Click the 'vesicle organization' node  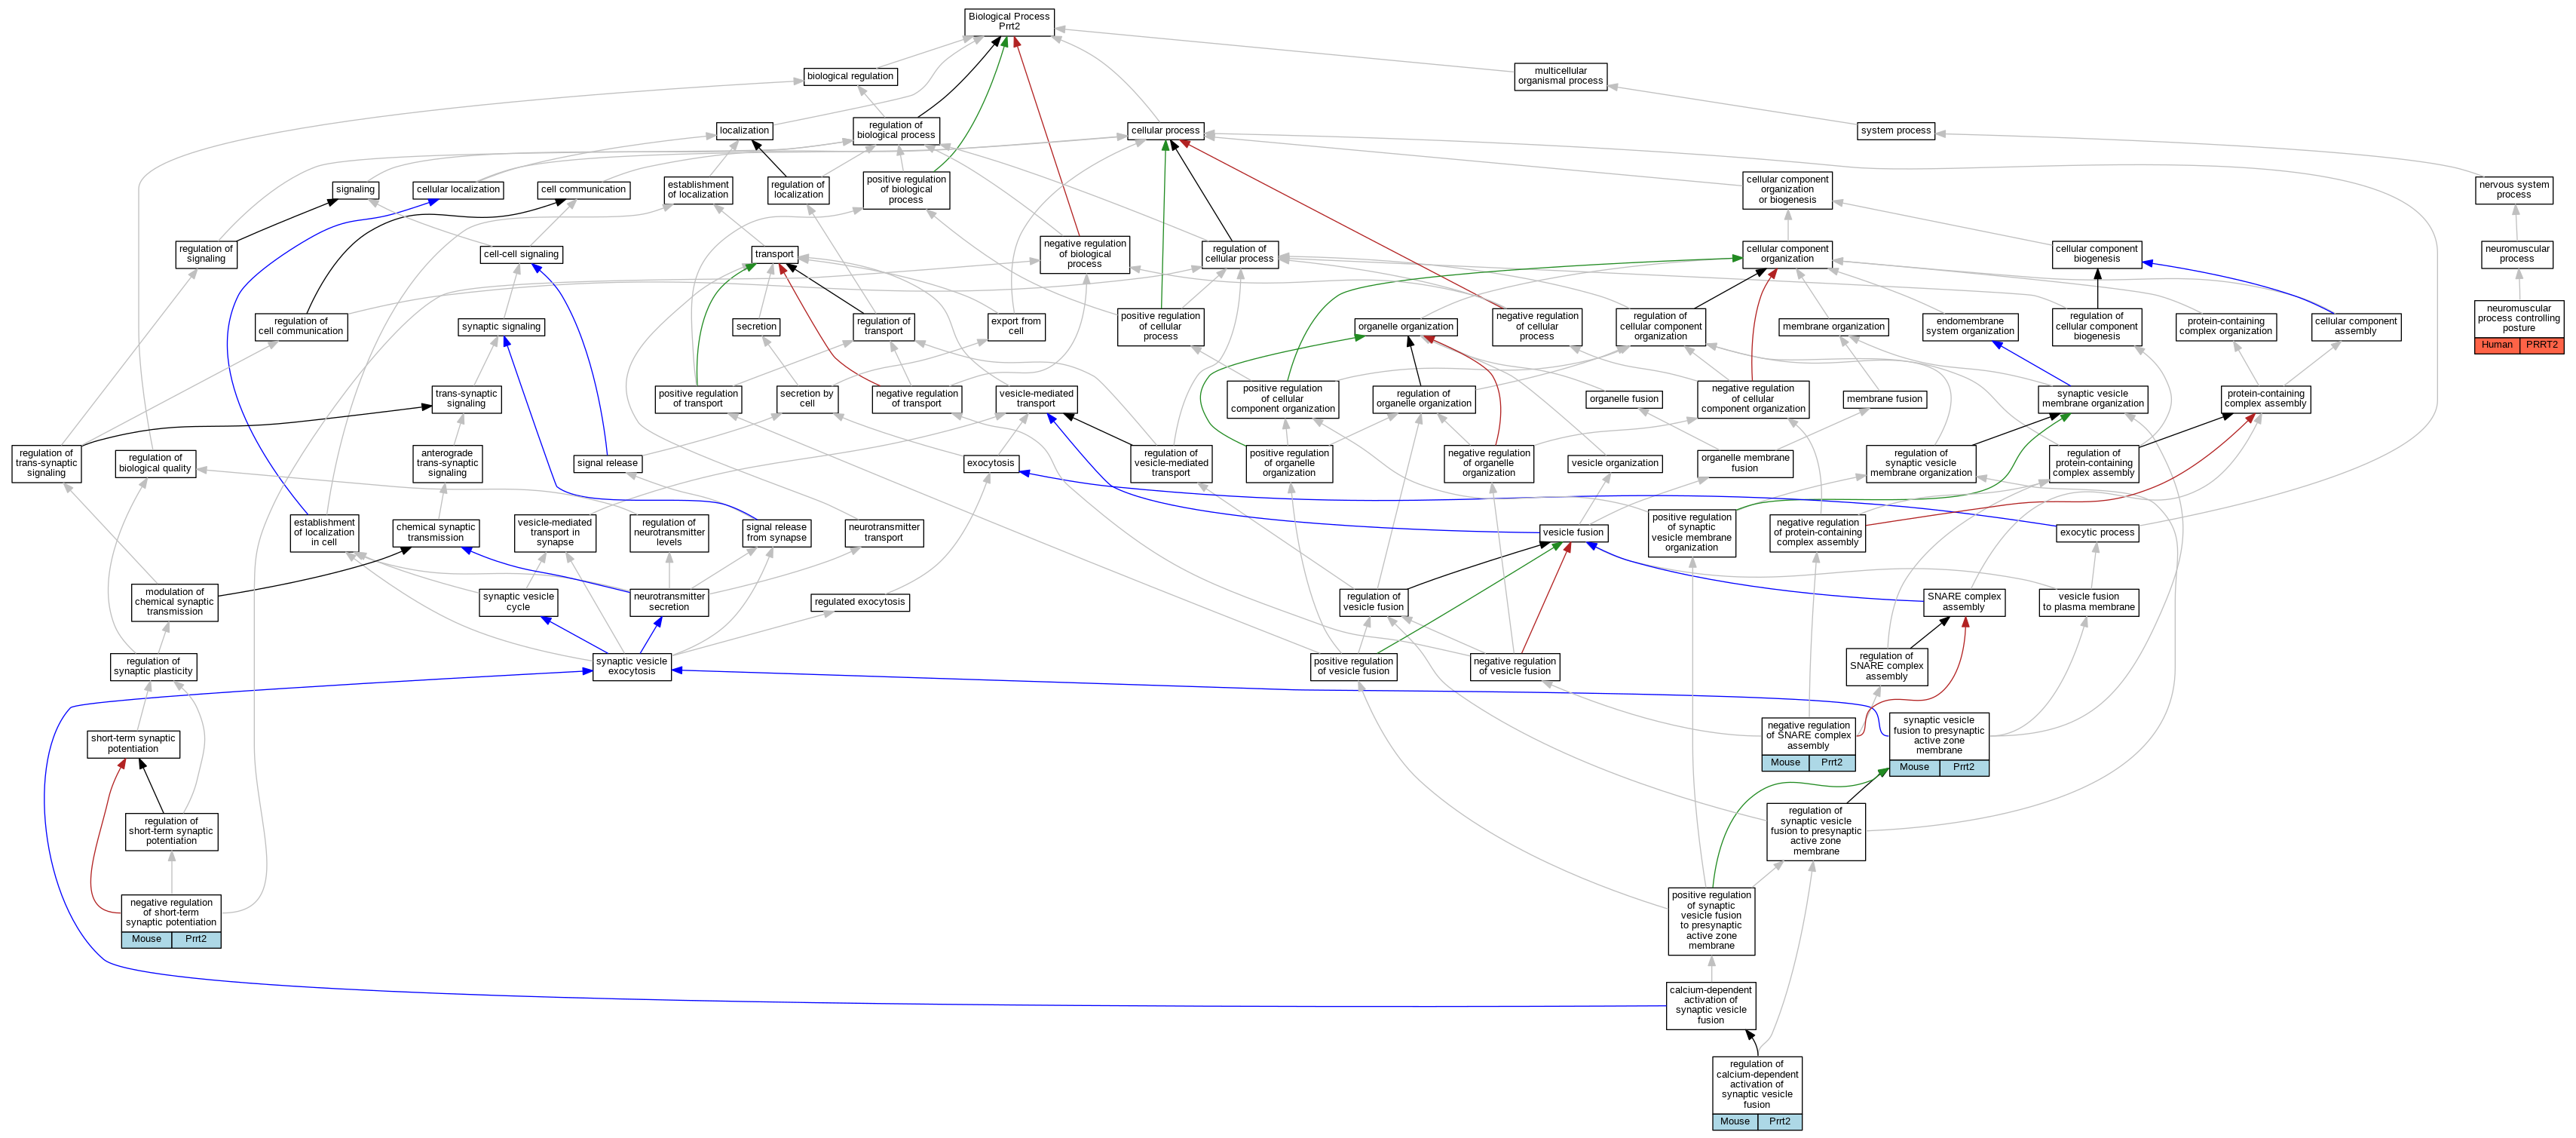tap(1616, 464)
